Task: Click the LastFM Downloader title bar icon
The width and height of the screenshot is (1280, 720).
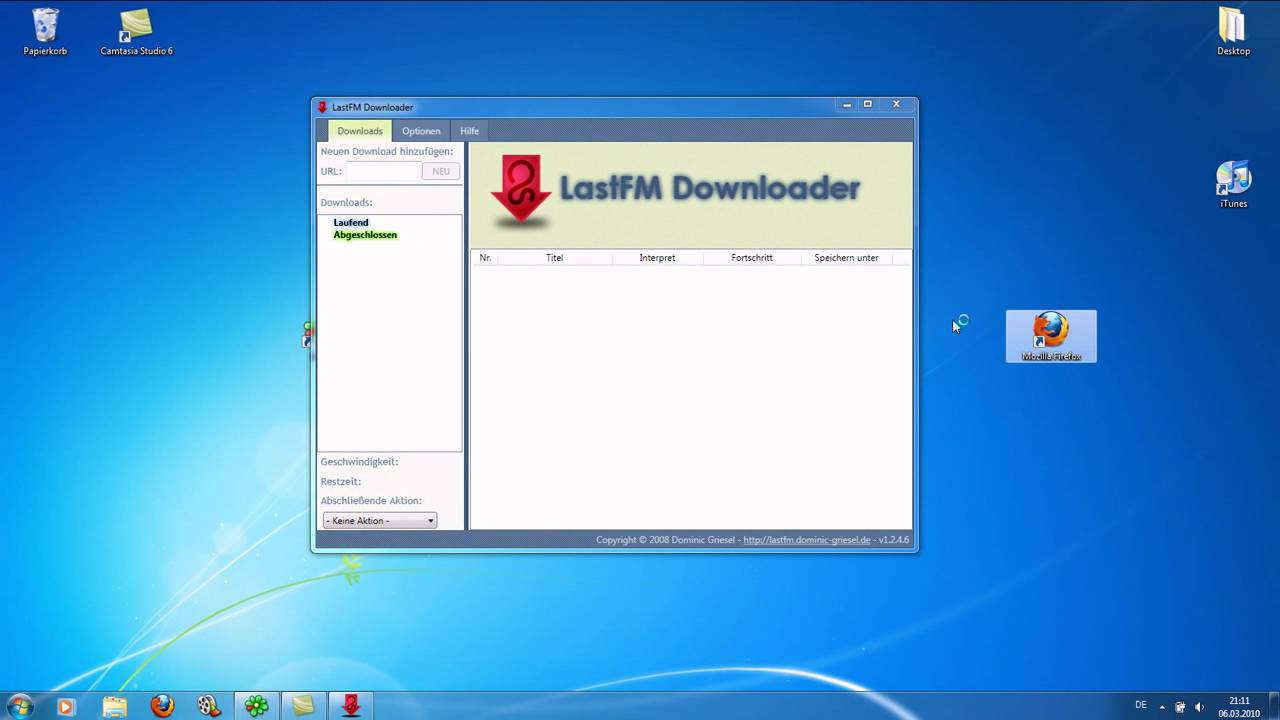Action: (x=322, y=107)
